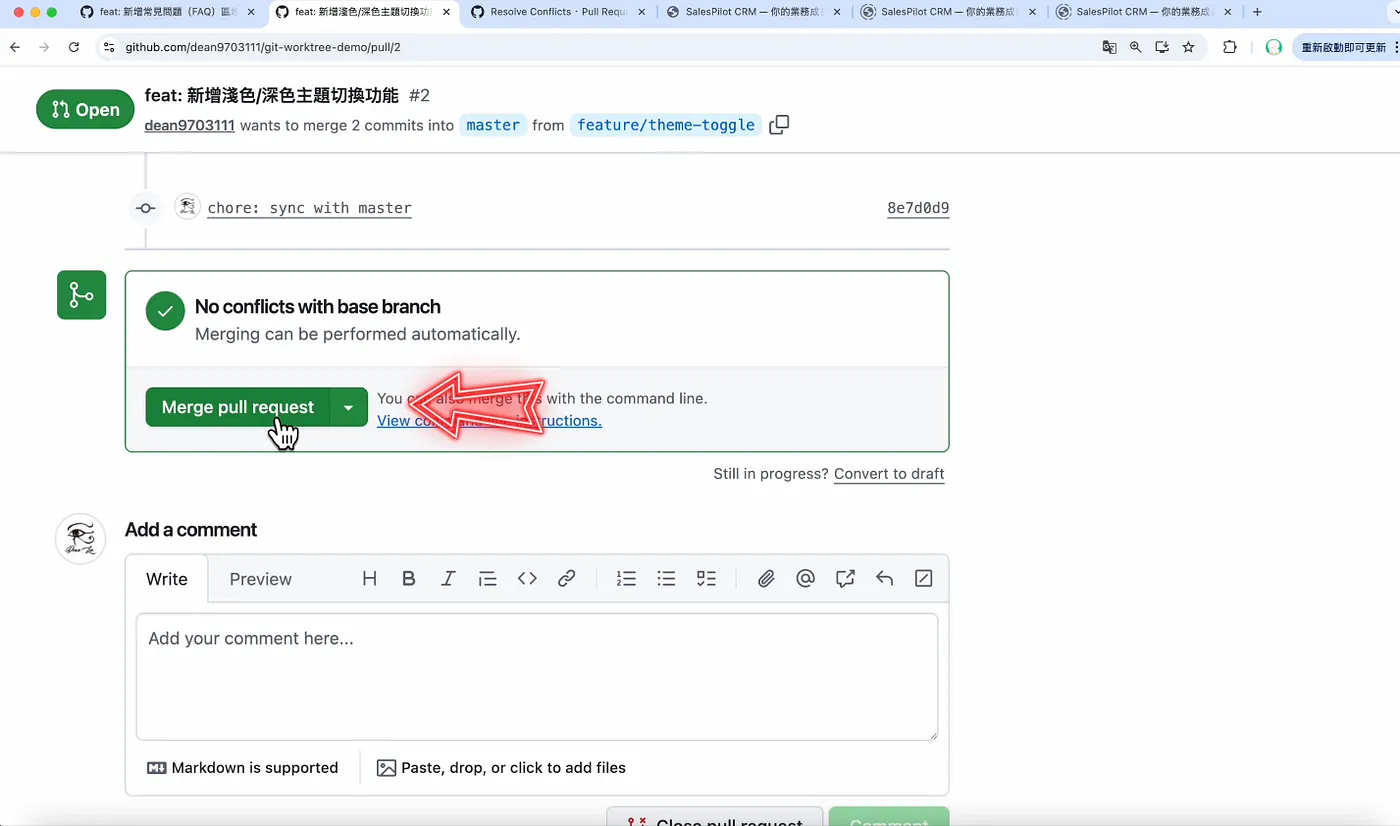Go back in browser history
The width and height of the screenshot is (1400, 826).
pos(15,47)
